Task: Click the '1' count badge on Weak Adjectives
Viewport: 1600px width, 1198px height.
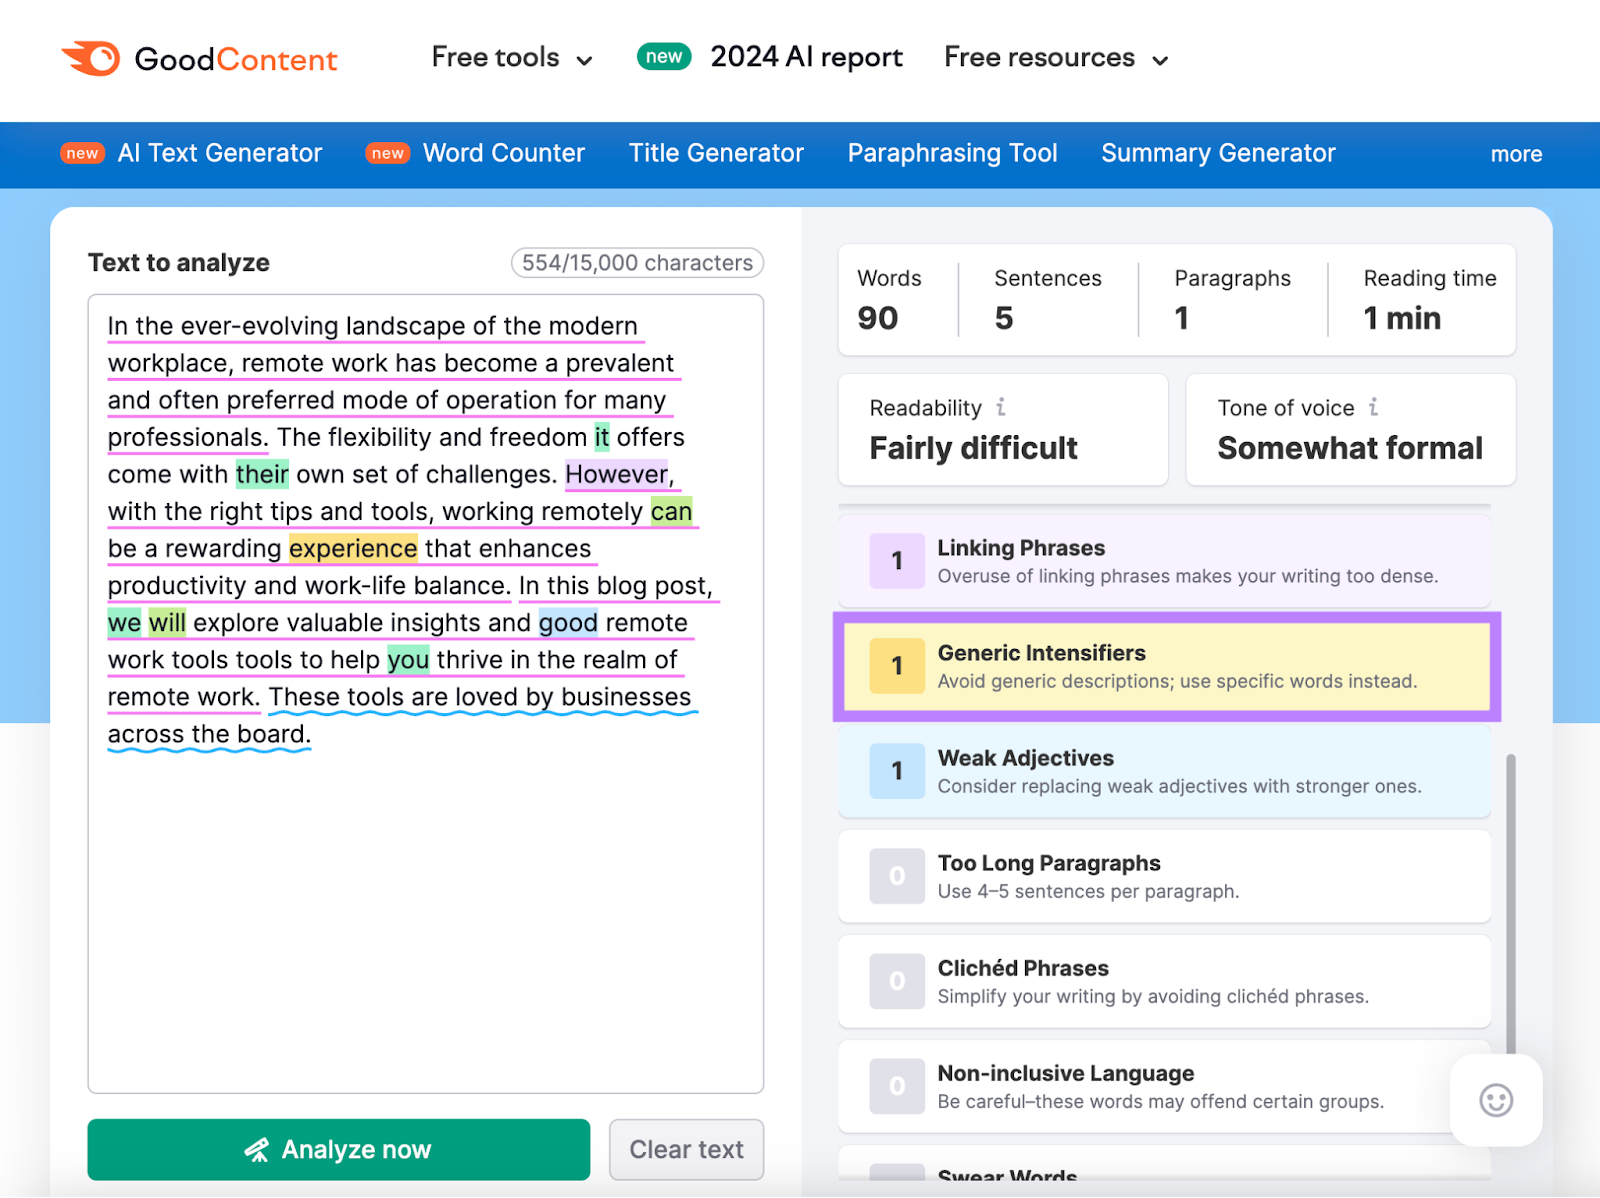Action: click(x=896, y=771)
